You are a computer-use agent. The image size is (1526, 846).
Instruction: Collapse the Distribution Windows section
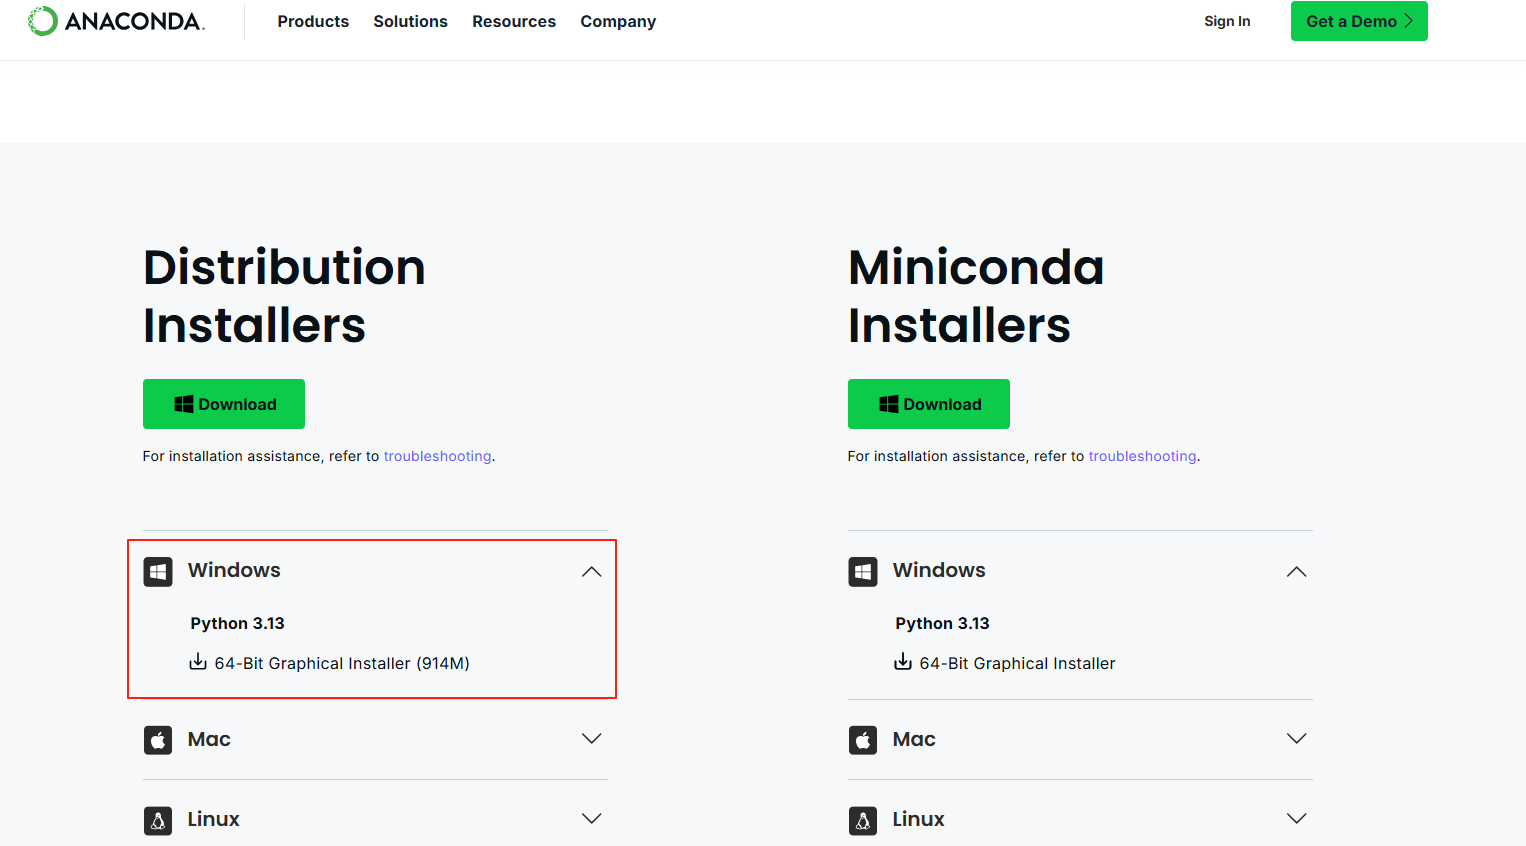(592, 572)
